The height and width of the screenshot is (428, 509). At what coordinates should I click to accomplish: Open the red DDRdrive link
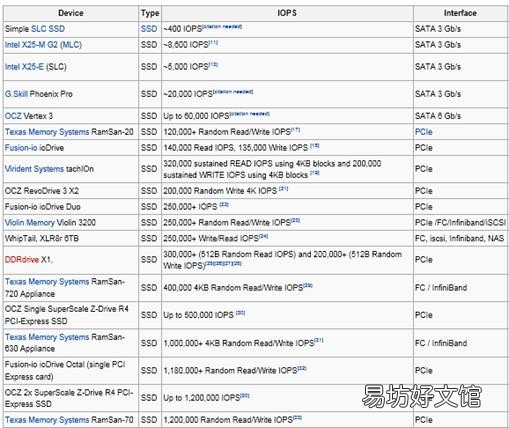point(22,260)
